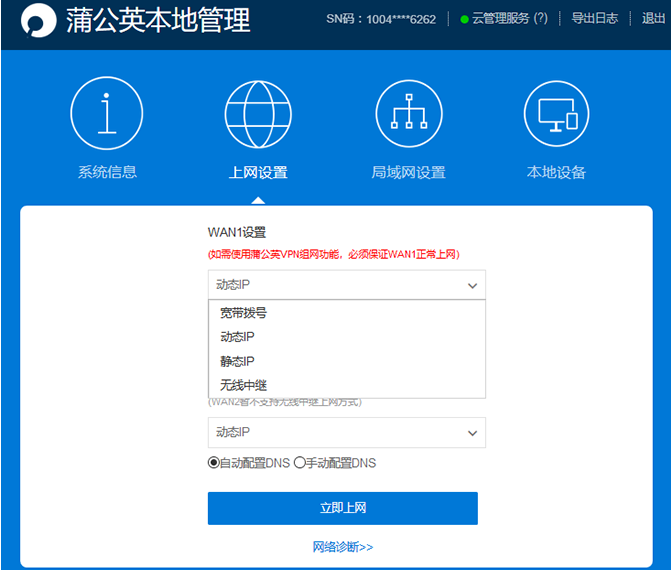
Task: Select the 本地设备 monitor icon
Action: (x=557, y=113)
